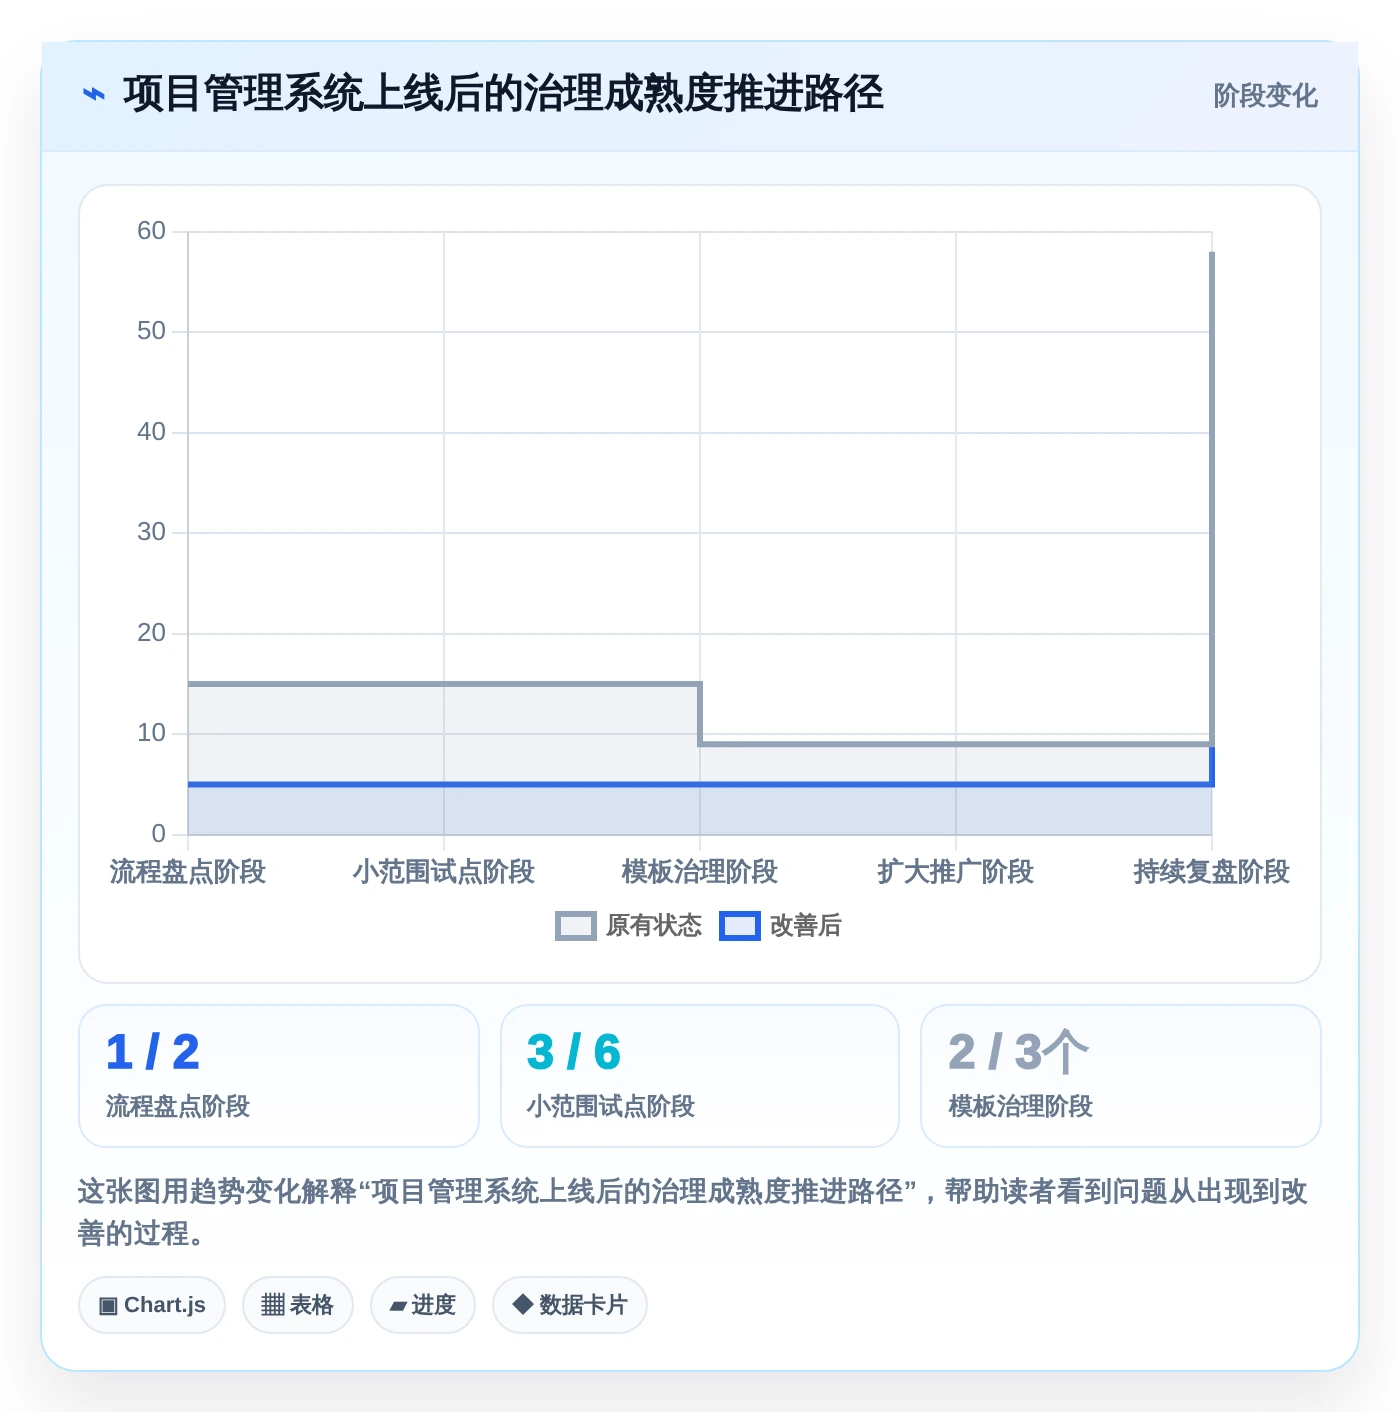Click the y-axis value 30
Screen dimensions: 1400x1412
tap(151, 532)
